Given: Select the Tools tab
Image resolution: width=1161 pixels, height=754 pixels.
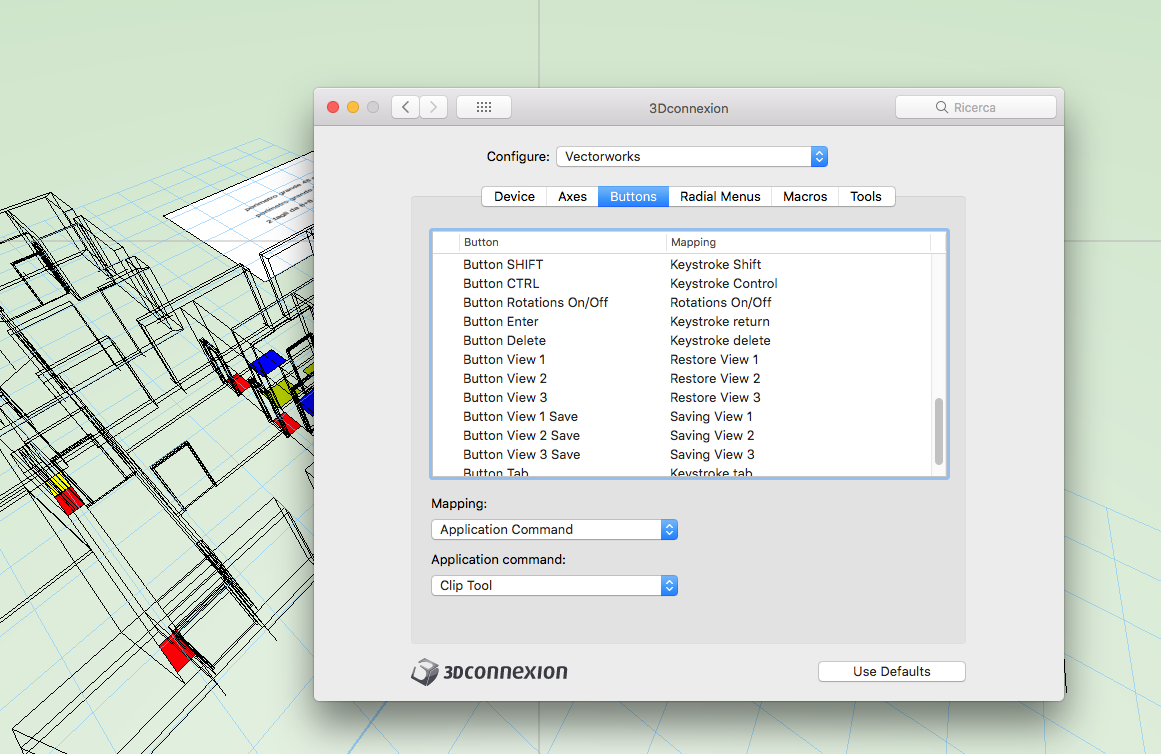Looking at the screenshot, I should tap(866, 196).
